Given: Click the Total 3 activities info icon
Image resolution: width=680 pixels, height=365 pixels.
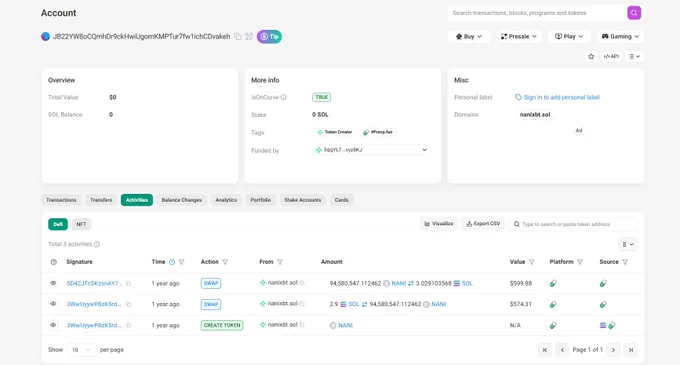Looking at the screenshot, I should 97,244.
